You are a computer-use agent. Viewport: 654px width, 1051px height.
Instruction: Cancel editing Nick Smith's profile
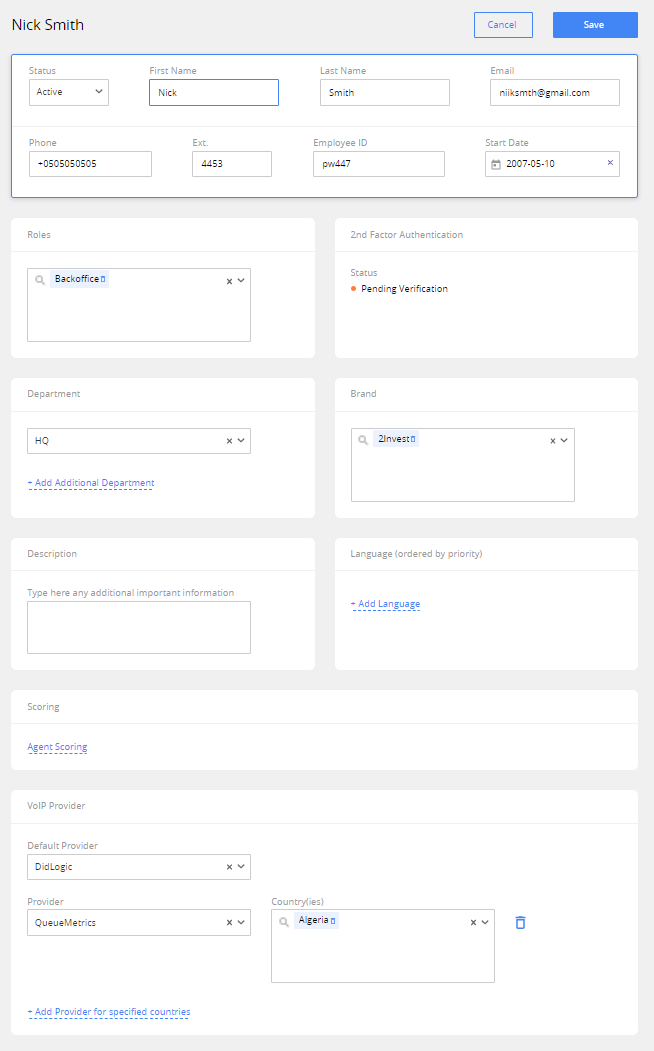(x=503, y=24)
